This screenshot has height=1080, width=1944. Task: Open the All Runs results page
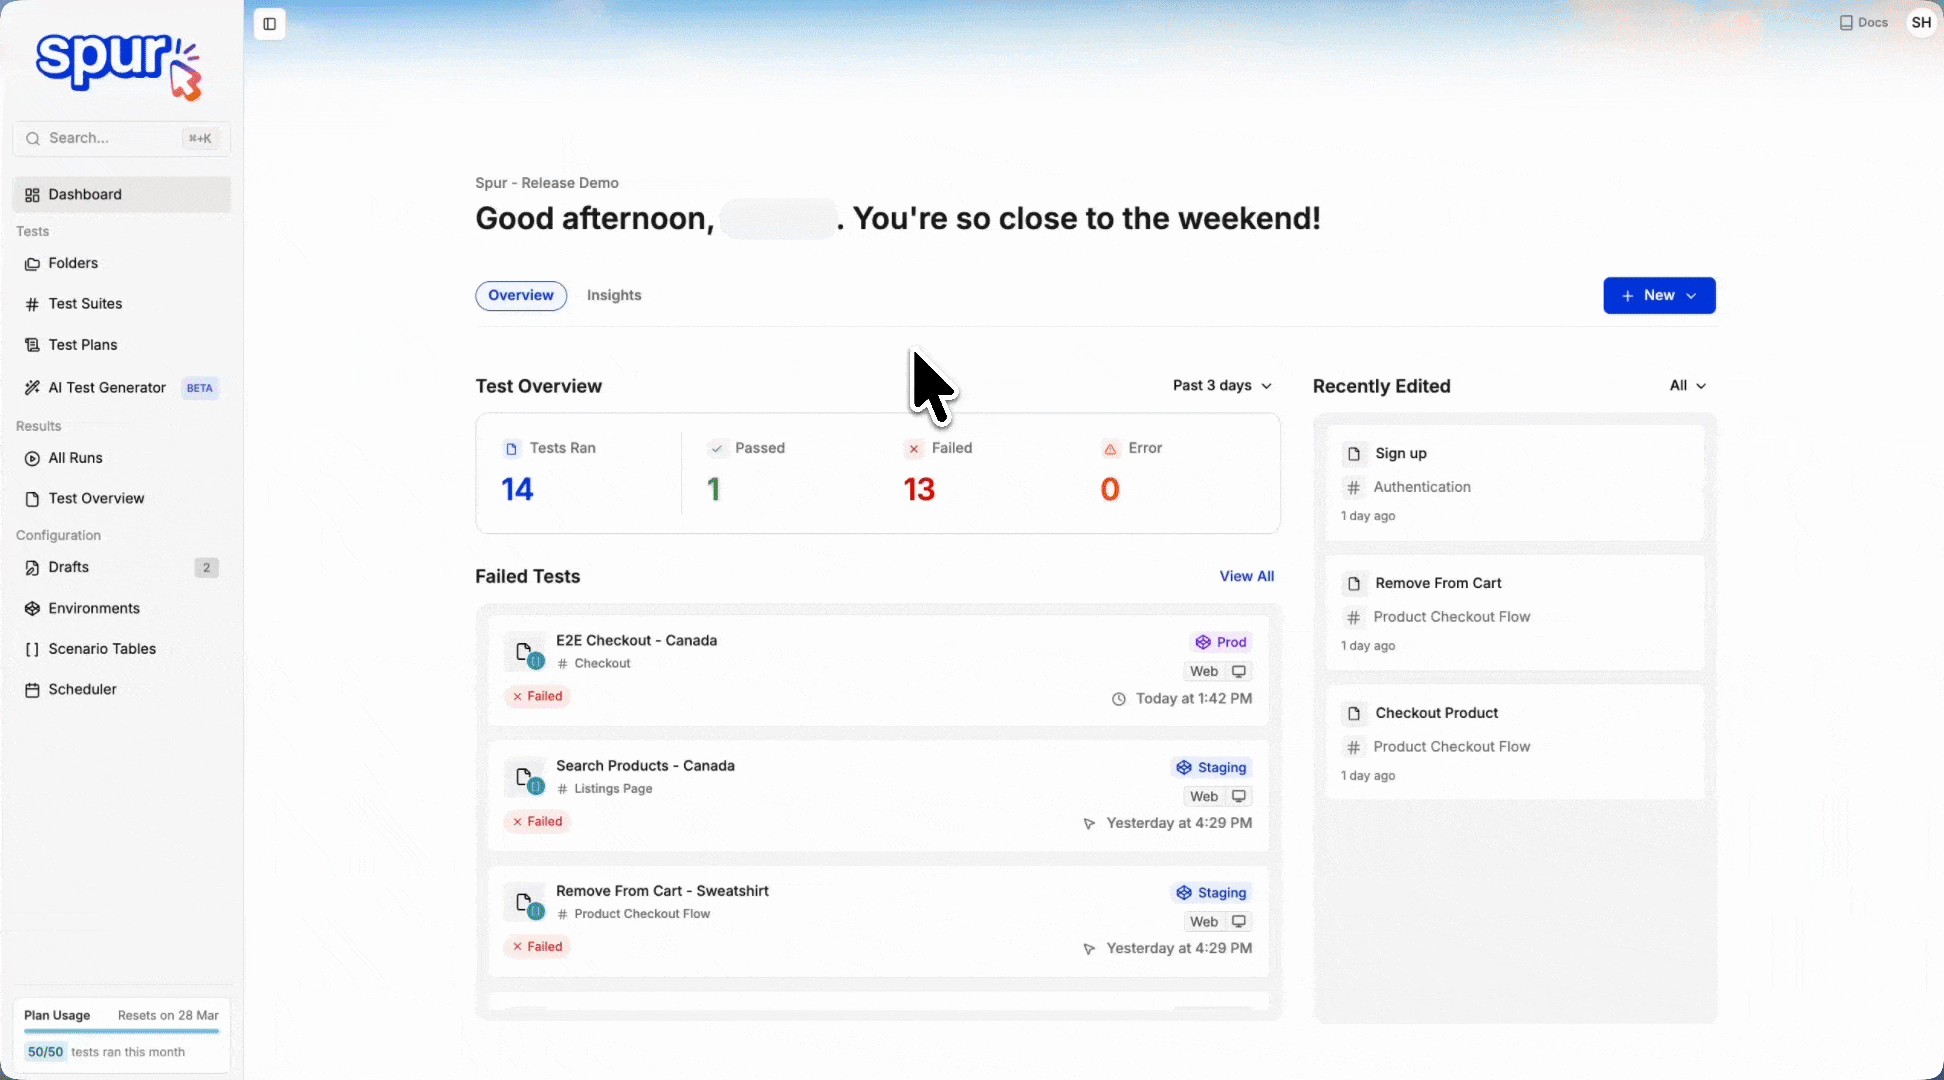click(75, 458)
